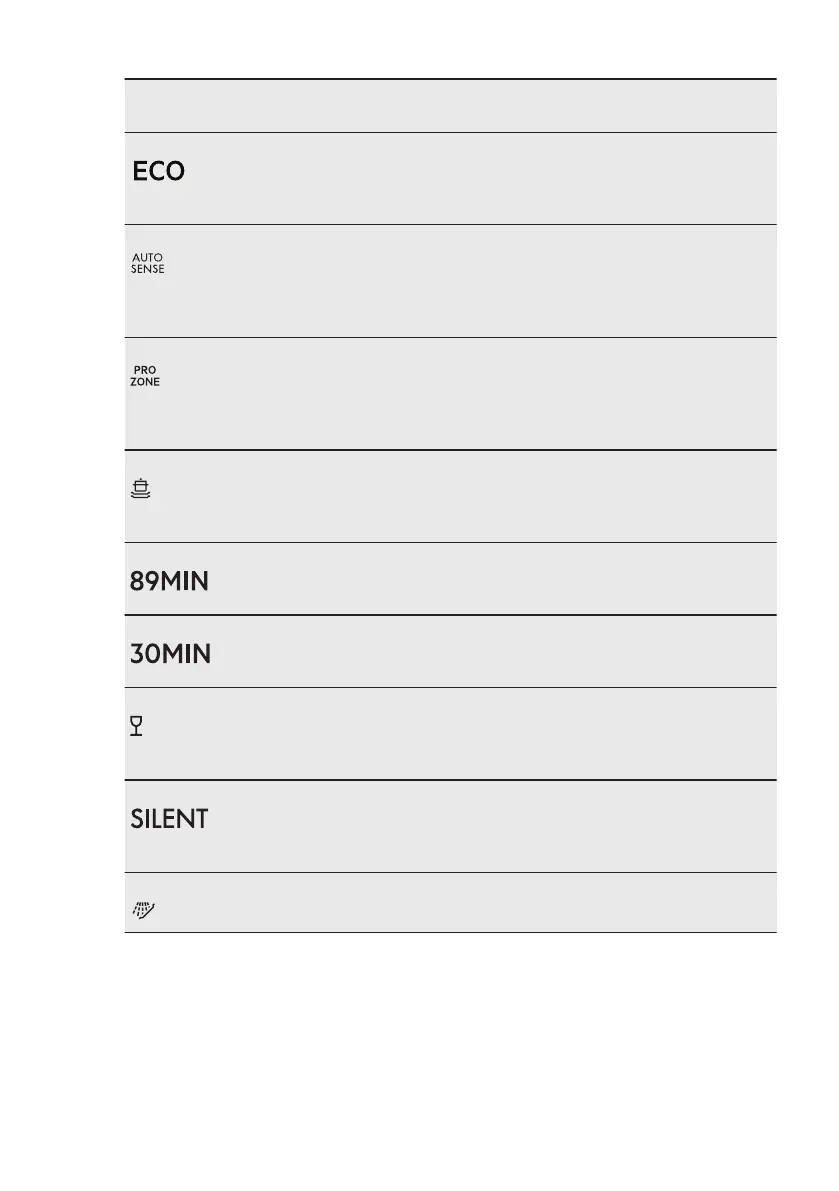
Task: Click the pot-and-plate intensive wash icon
Action: pos(141,488)
